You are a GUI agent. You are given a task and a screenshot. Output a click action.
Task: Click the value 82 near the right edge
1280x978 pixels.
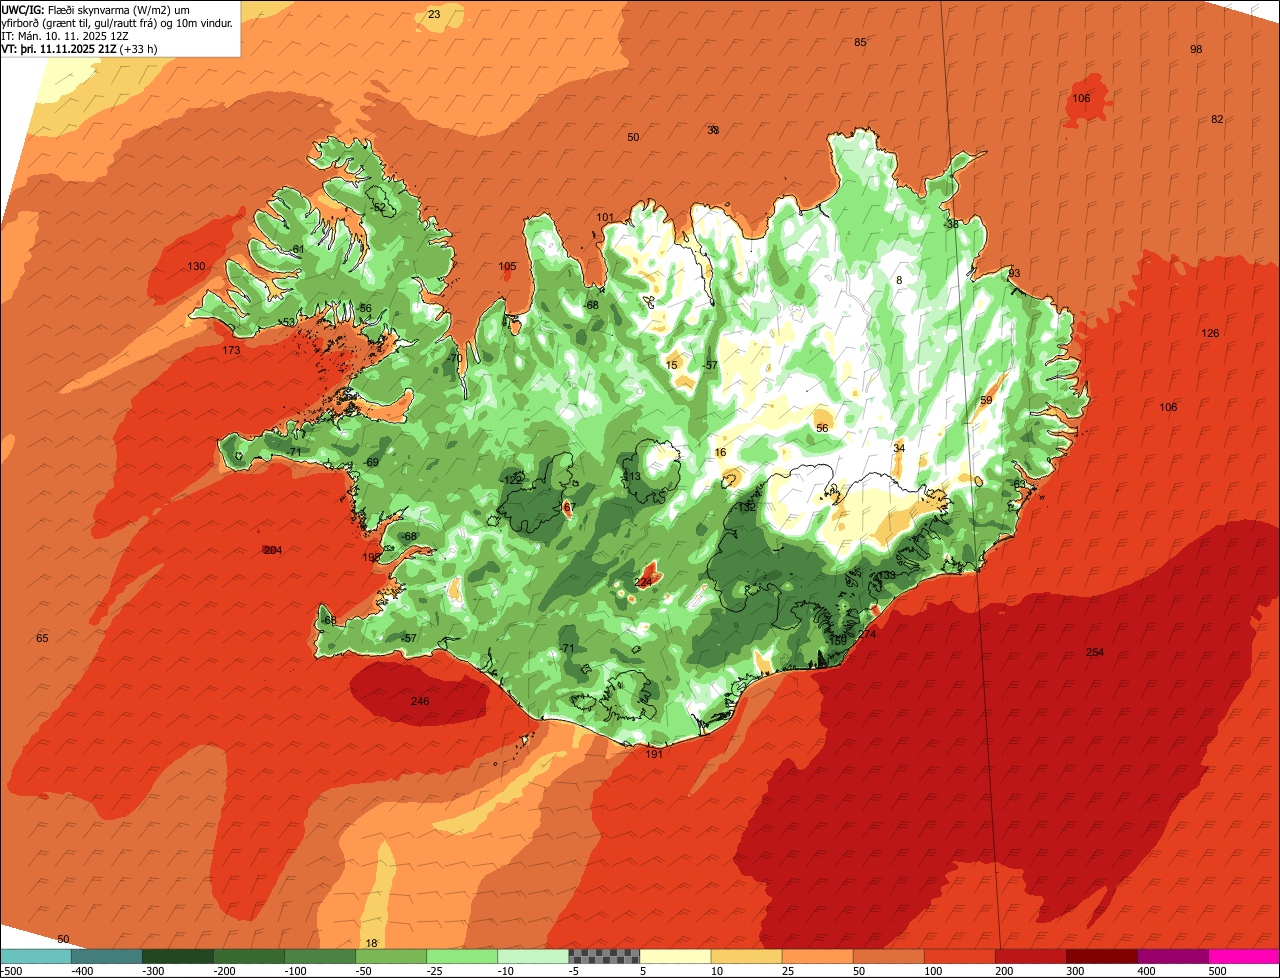click(x=1217, y=119)
